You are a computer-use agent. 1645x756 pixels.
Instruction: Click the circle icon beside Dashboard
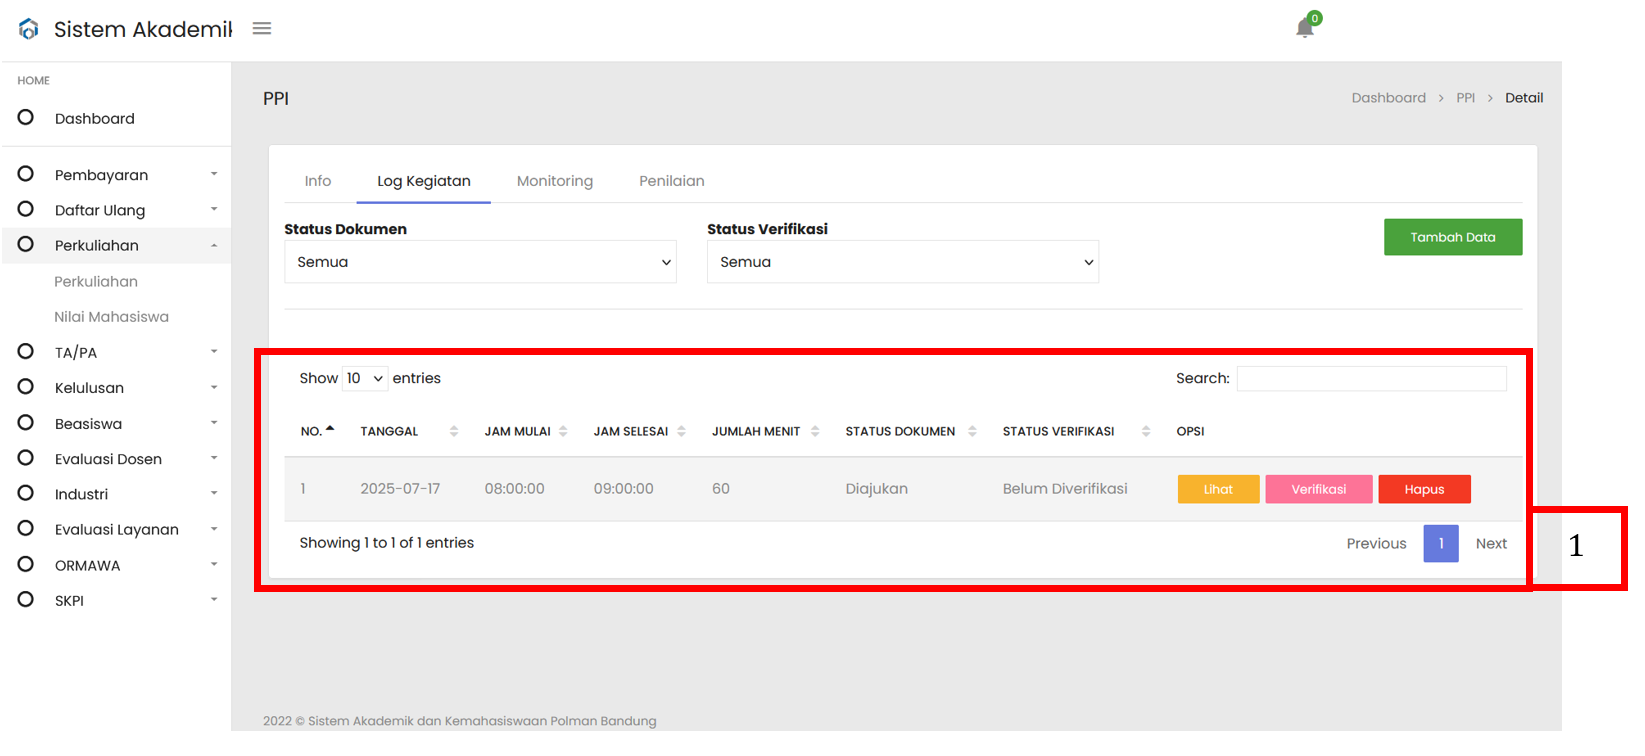click(x=26, y=117)
